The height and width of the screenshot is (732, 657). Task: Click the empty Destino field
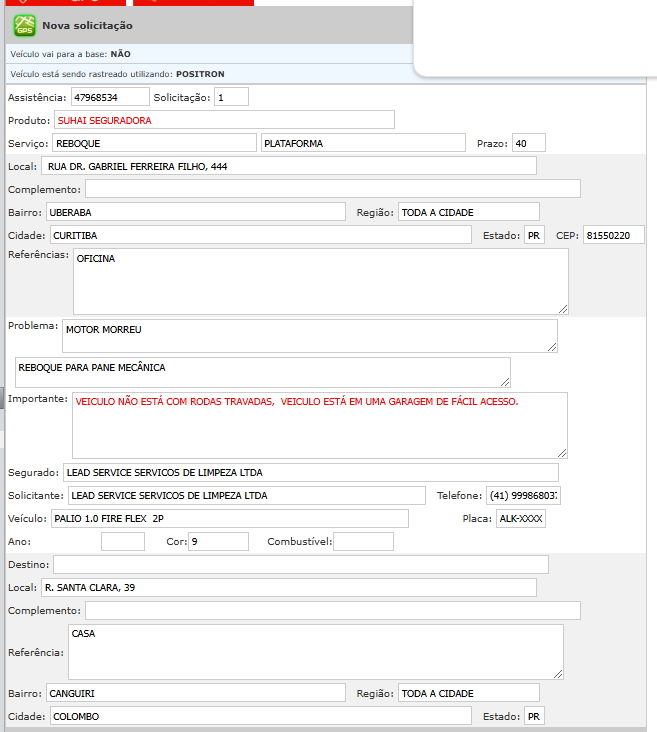pos(300,564)
